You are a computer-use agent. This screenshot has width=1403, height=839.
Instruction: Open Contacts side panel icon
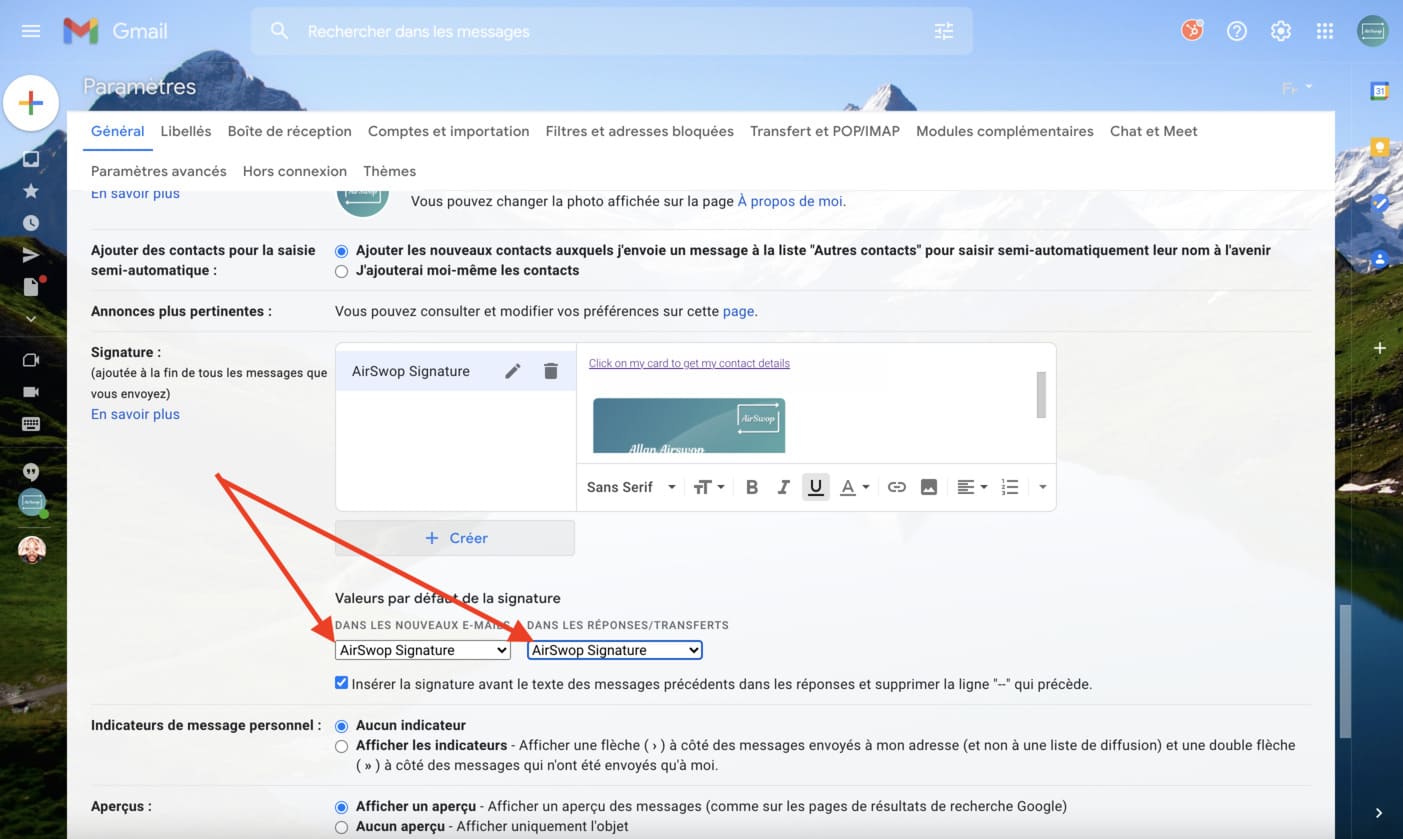tap(1380, 259)
